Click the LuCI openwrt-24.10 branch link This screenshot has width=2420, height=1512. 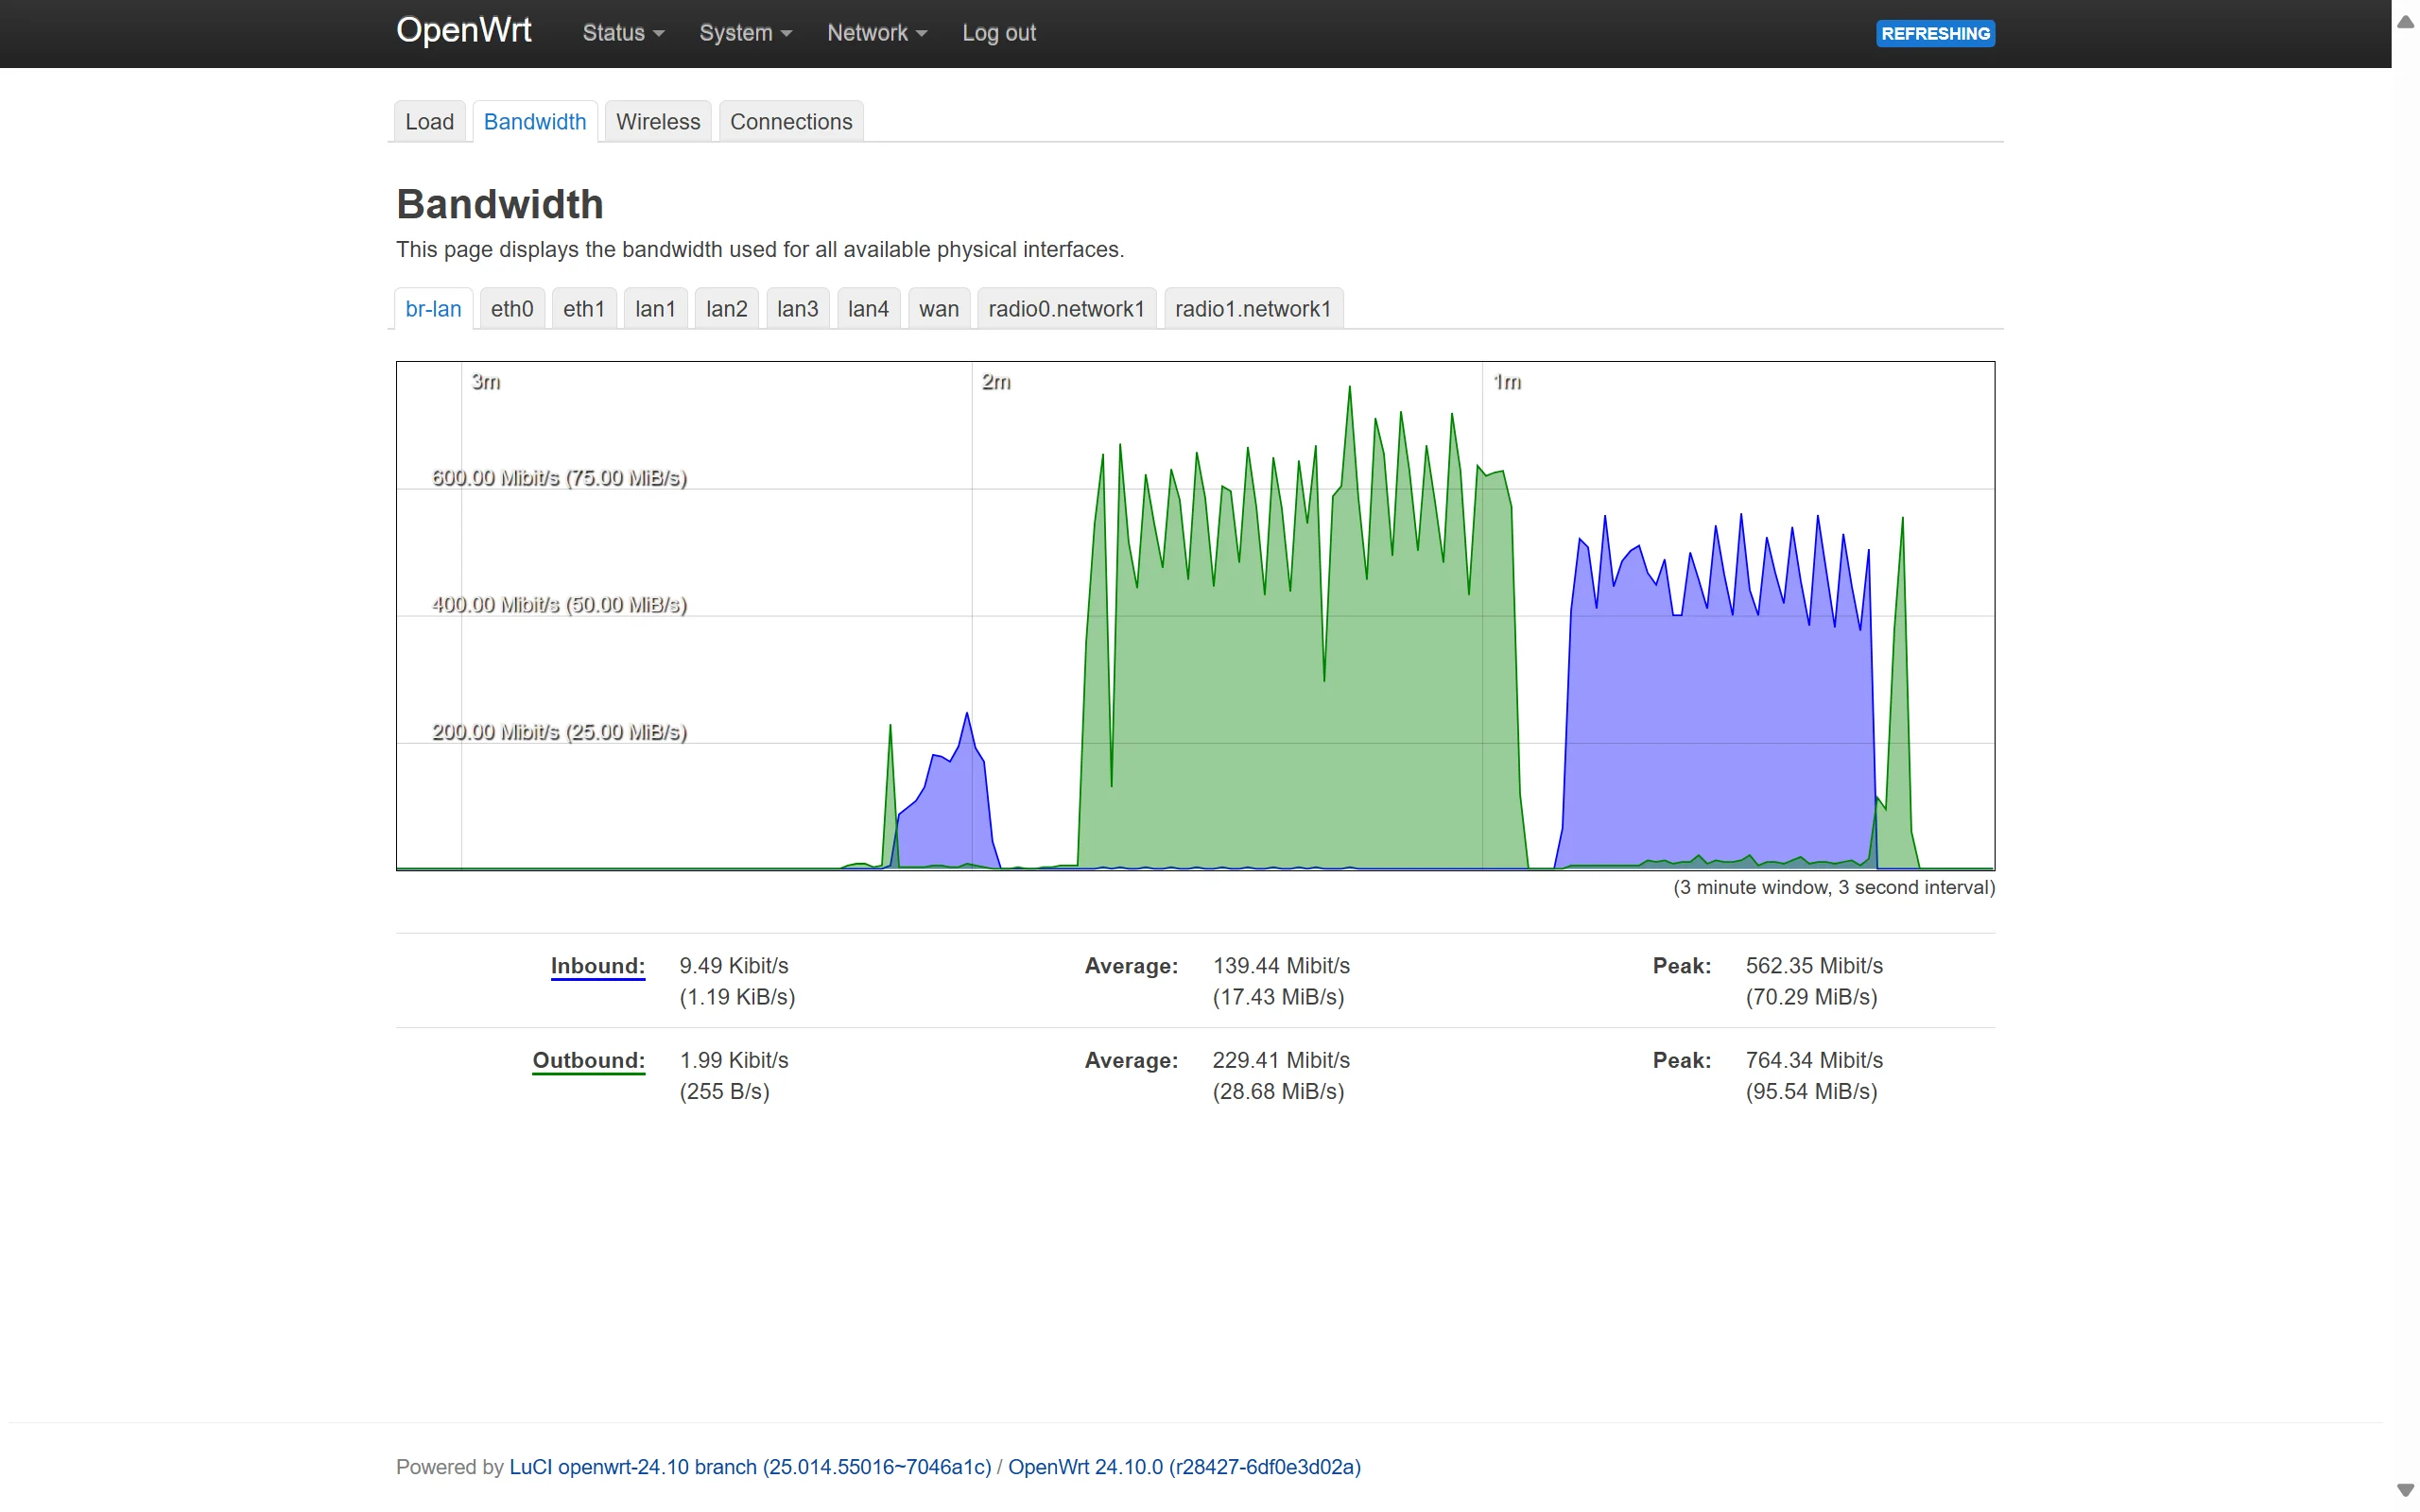[750, 1466]
